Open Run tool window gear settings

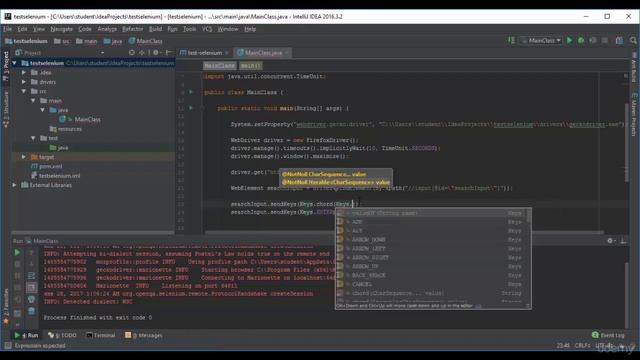click(610, 241)
